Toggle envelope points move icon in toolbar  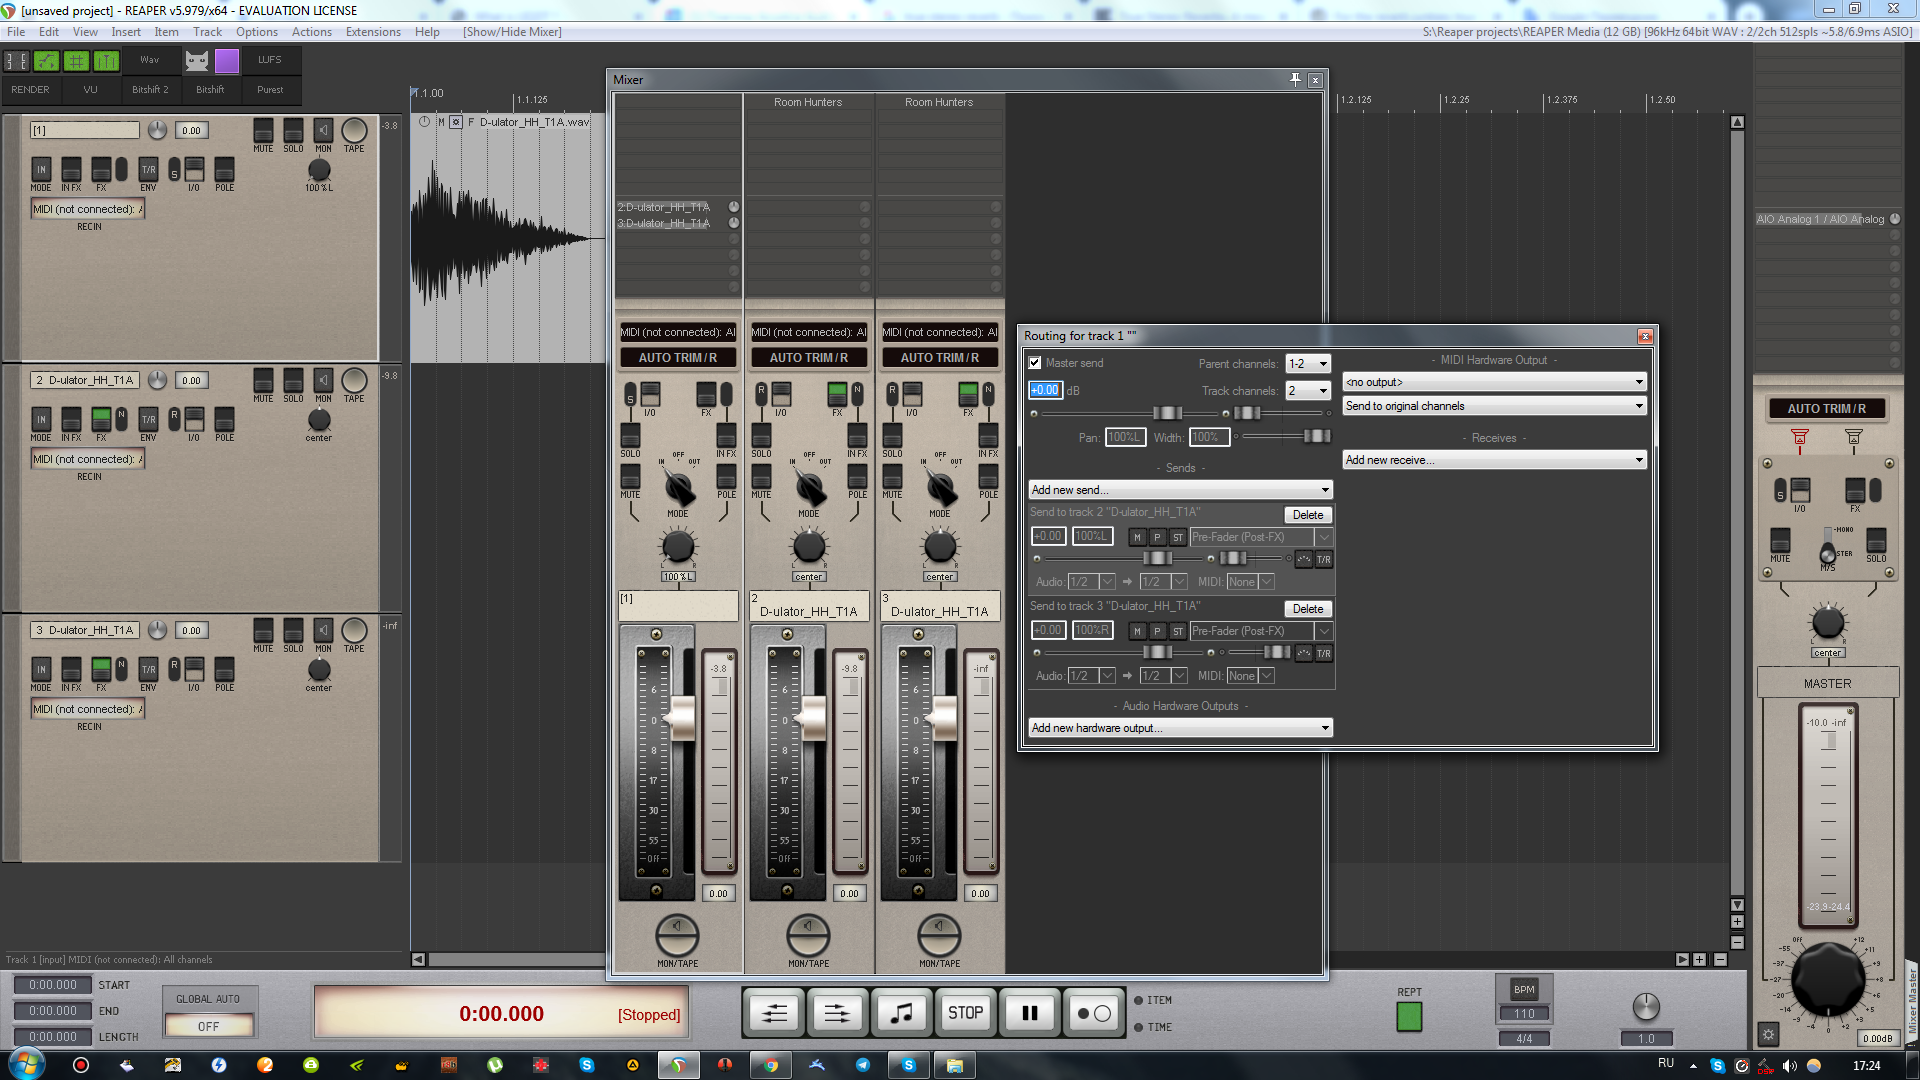(46, 61)
